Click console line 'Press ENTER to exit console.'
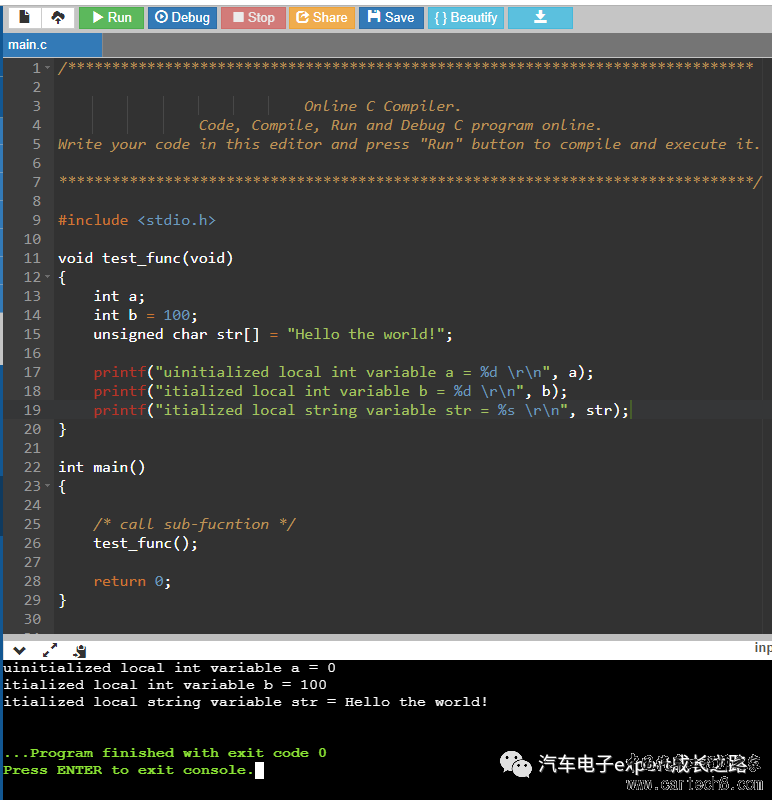The image size is (772, 800). 129,770
